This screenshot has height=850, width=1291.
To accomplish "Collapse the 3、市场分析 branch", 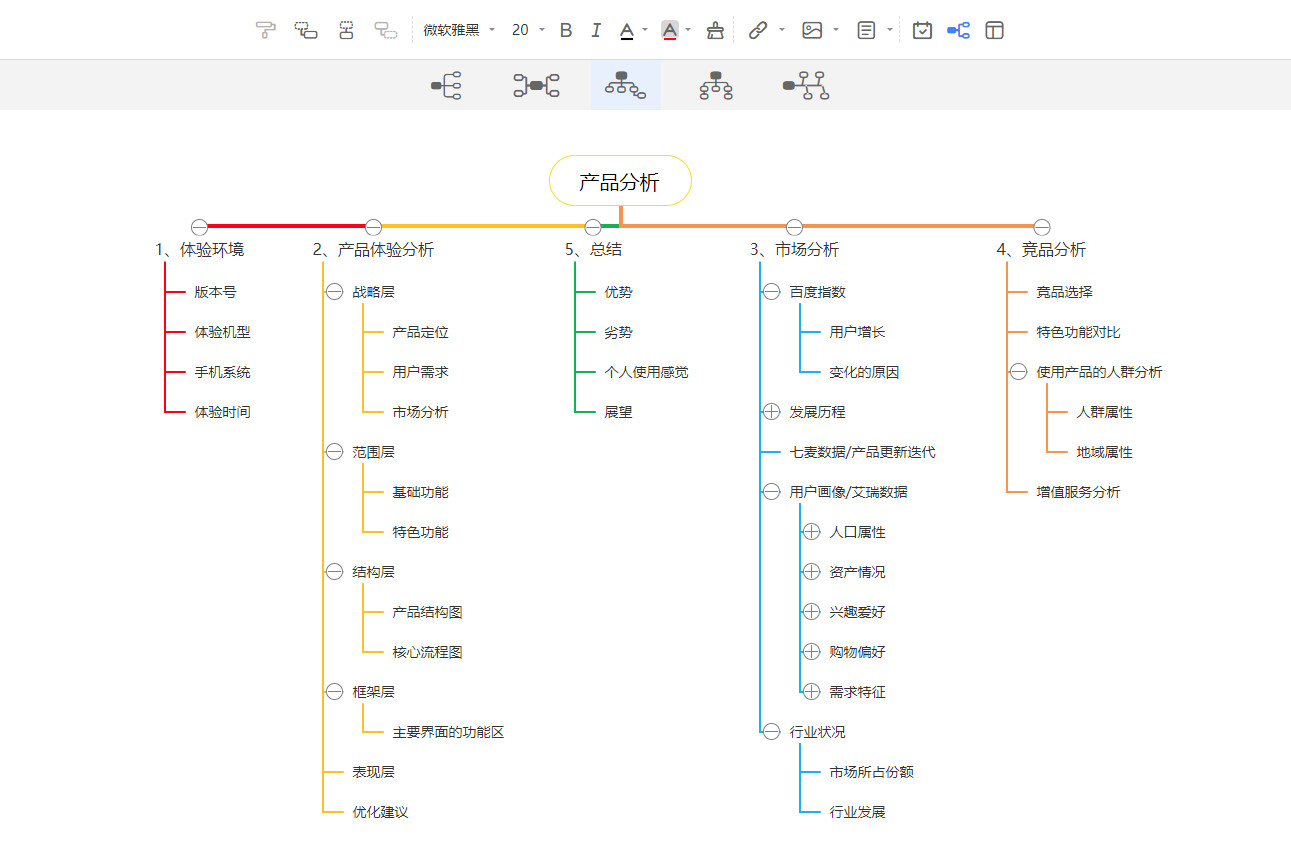I will click(794, 227).
